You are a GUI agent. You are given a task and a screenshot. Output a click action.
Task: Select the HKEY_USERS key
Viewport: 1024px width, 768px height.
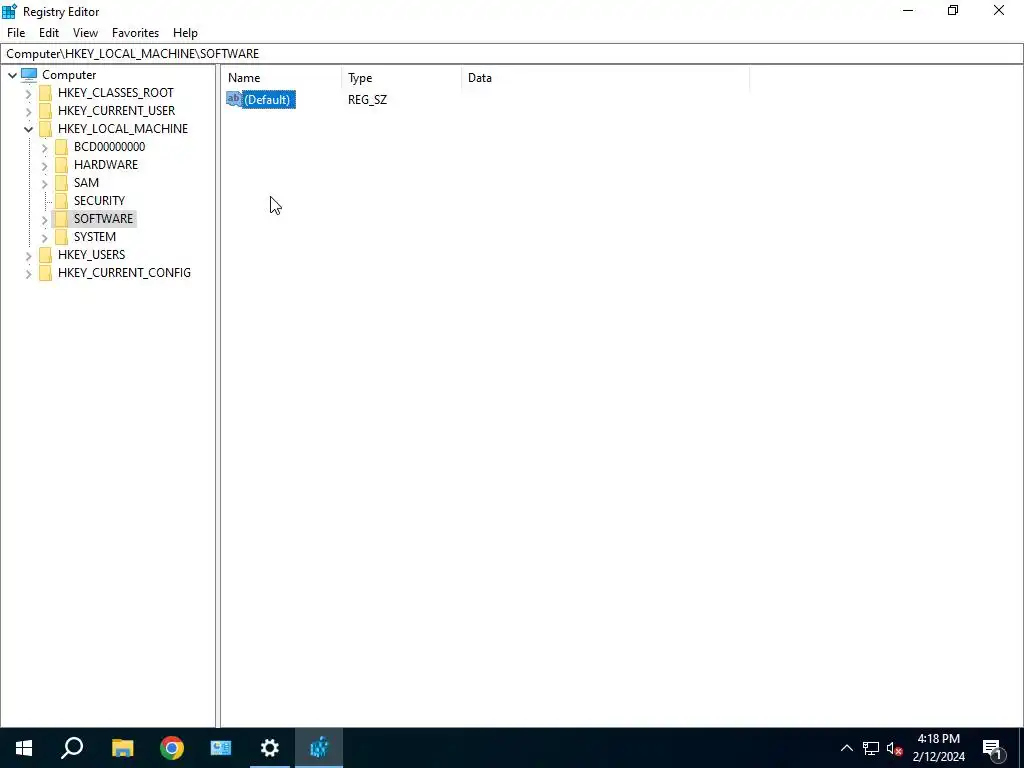click(x=91, y=255)
